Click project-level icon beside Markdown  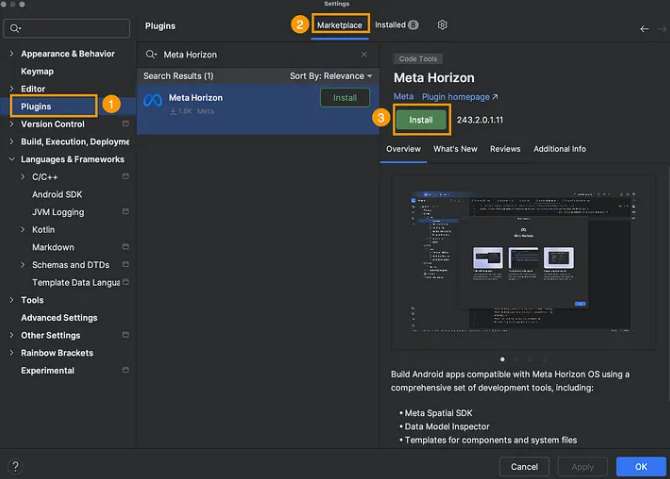pyautogui.click(x=126, y=247)
